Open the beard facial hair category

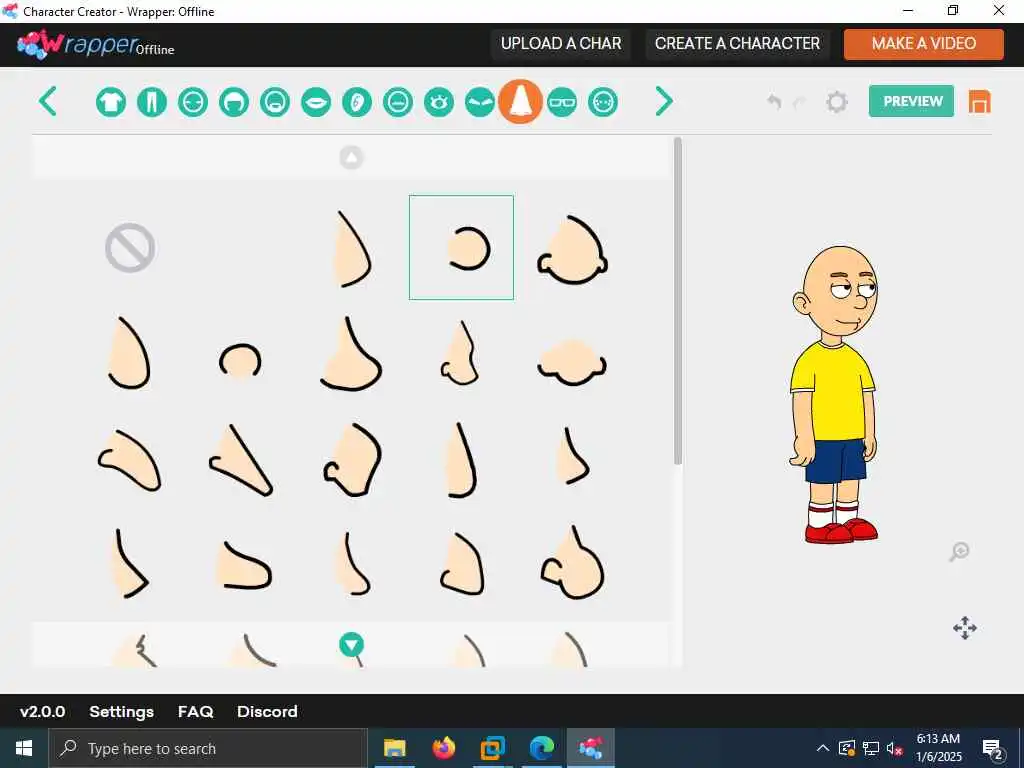coord(275,103)
